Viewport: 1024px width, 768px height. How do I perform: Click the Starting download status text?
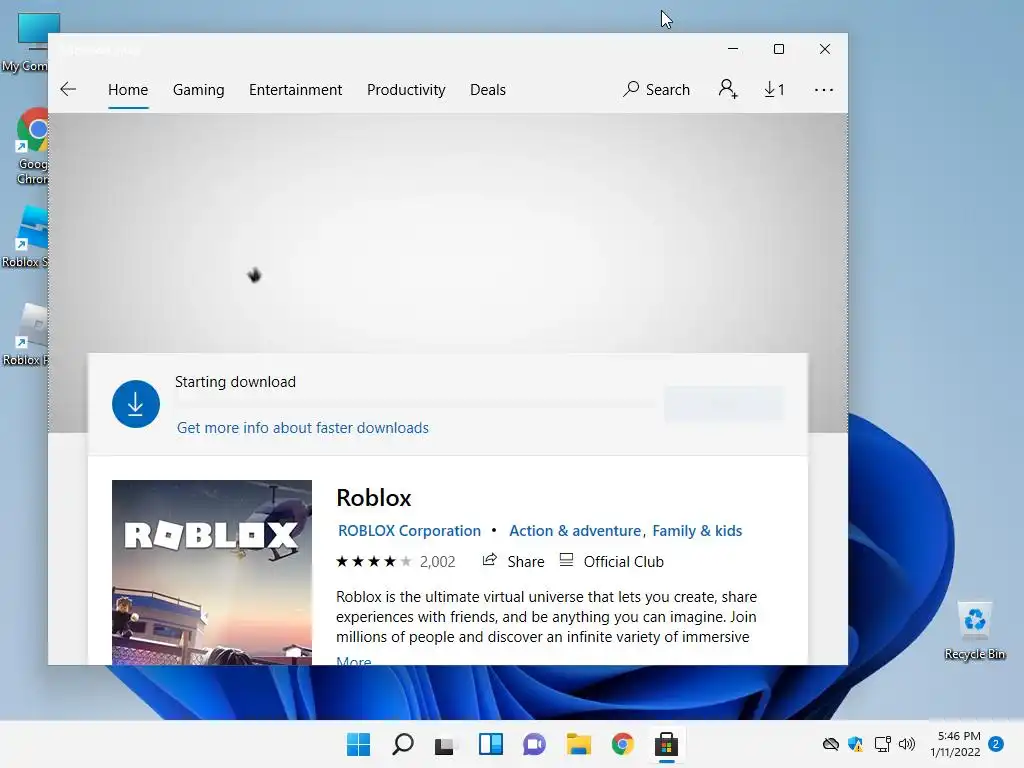coord(235,382)
